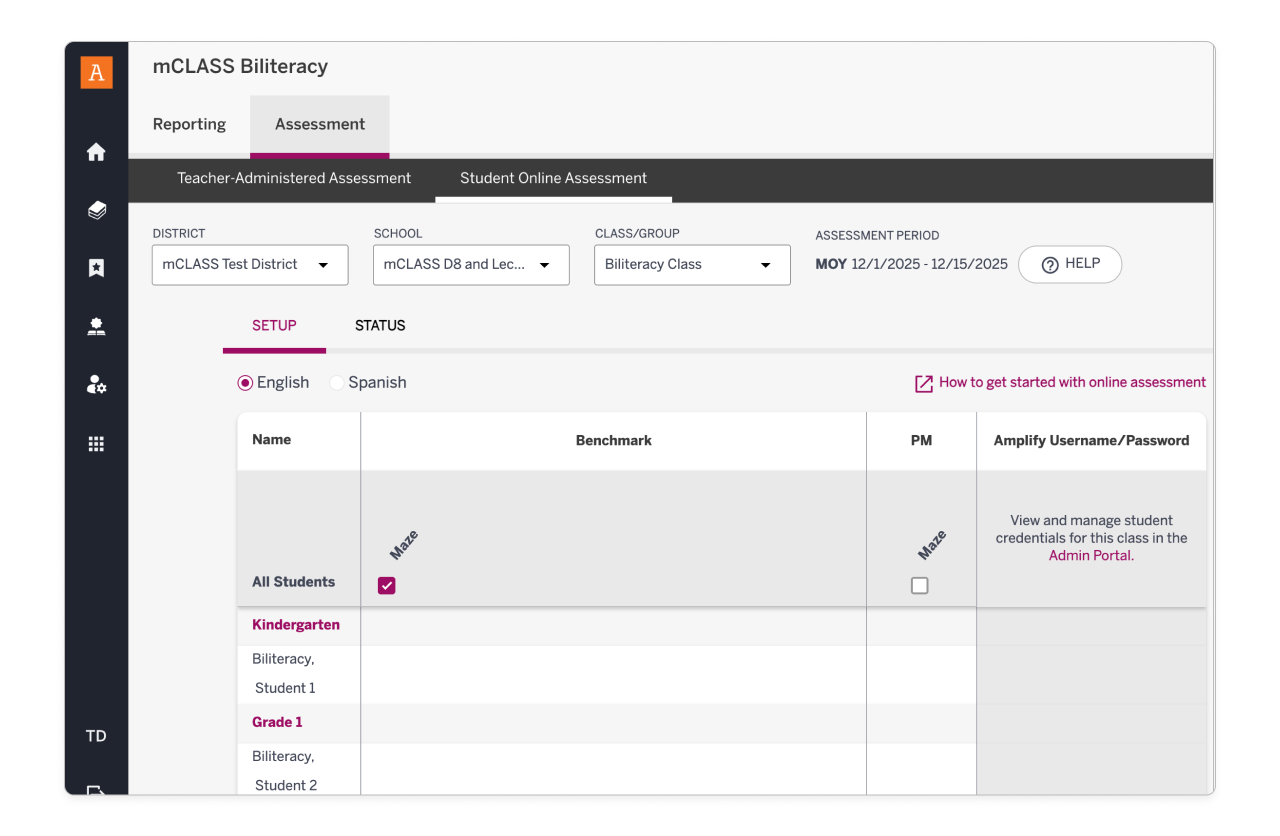
Task: Switch to the STATUS tab
Action: [380, 326]
